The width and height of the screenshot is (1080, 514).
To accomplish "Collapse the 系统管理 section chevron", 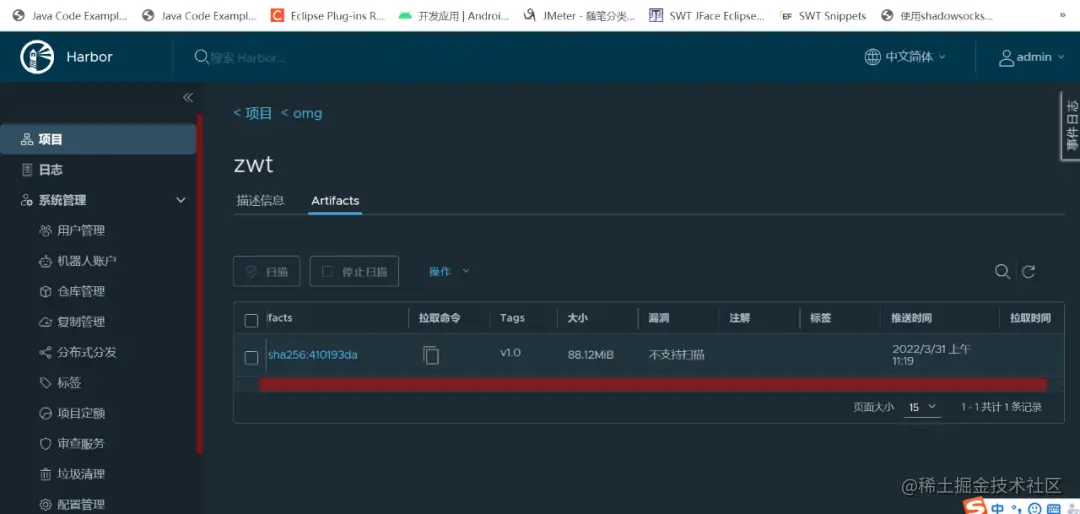I will [181, 201].
